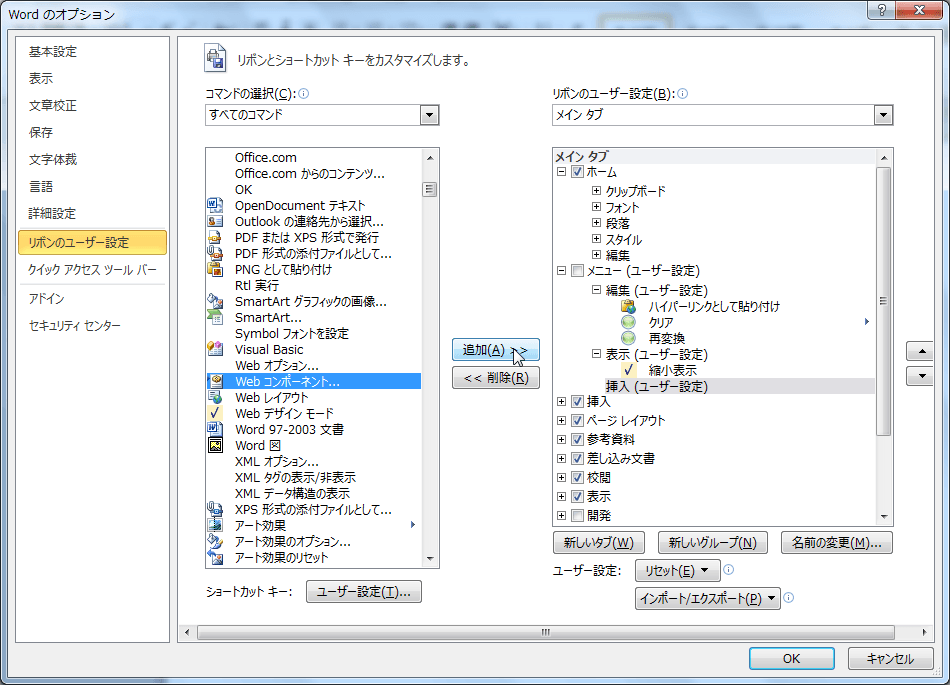This screenshot has width=950, height=685.
Task: Click the info icon next to リセット button
Action: pyautogui.click(x=729, y=569)
